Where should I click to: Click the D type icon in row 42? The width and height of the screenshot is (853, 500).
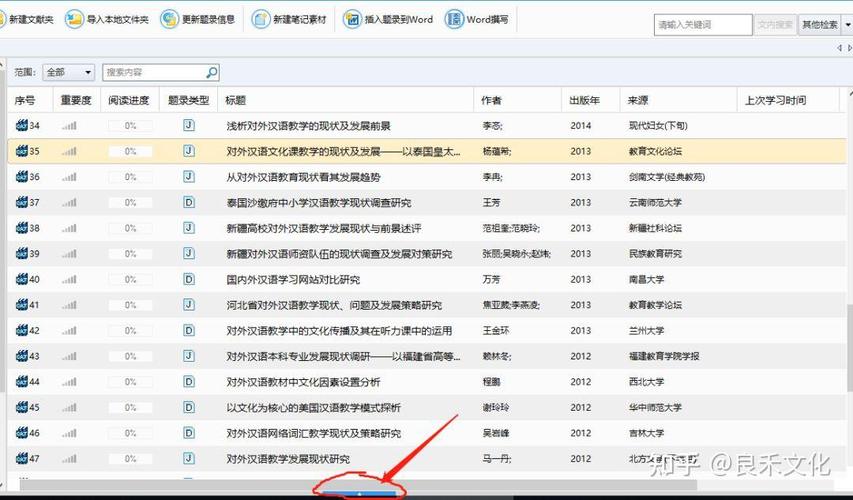[188, 330]
